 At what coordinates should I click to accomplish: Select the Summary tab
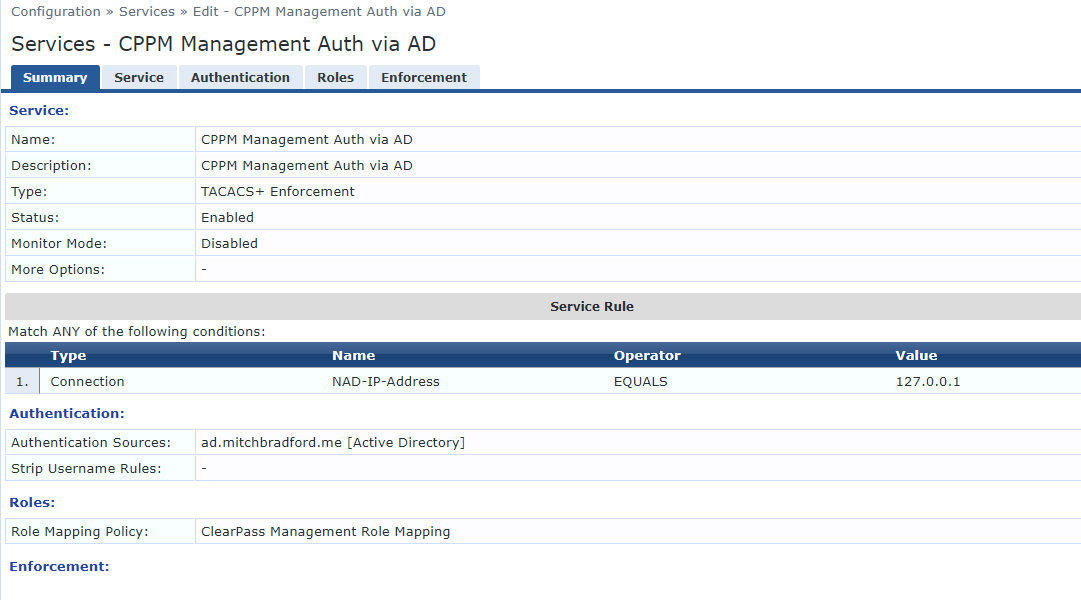[55, 77]
